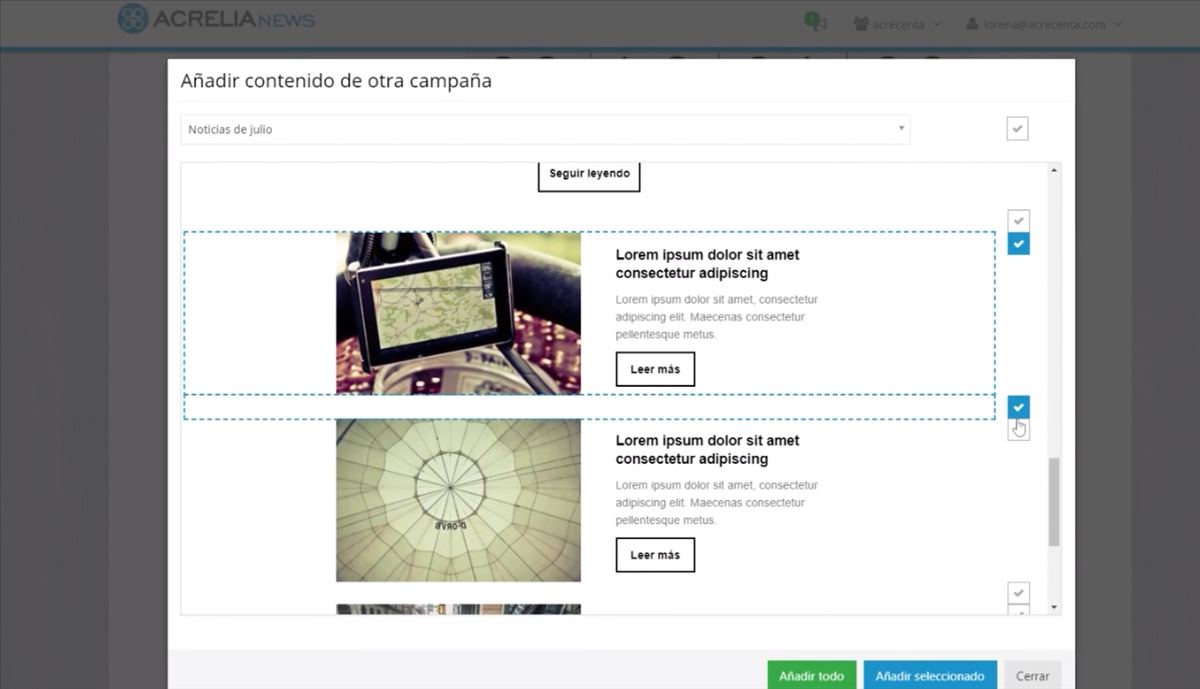Click the content list scrollbar thumb
Screen dimensions: 1200x689
pos(1054,502)
